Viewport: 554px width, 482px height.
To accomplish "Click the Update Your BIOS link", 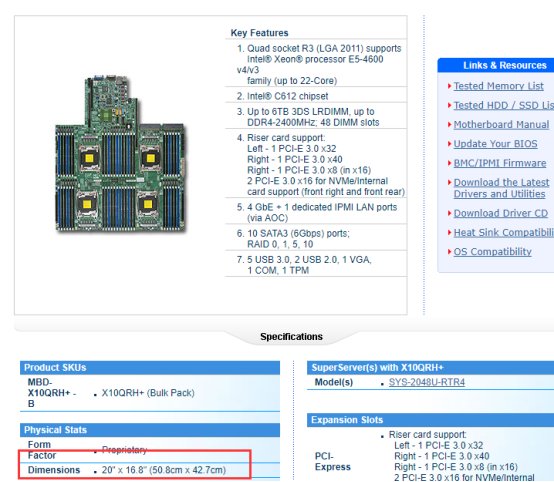I will tap(495, 144).
